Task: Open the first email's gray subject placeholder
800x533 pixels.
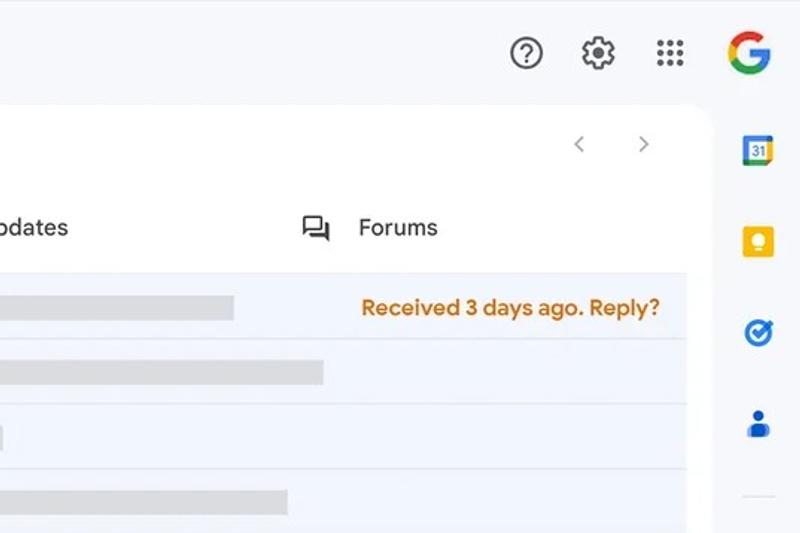Action: point(117,308)
